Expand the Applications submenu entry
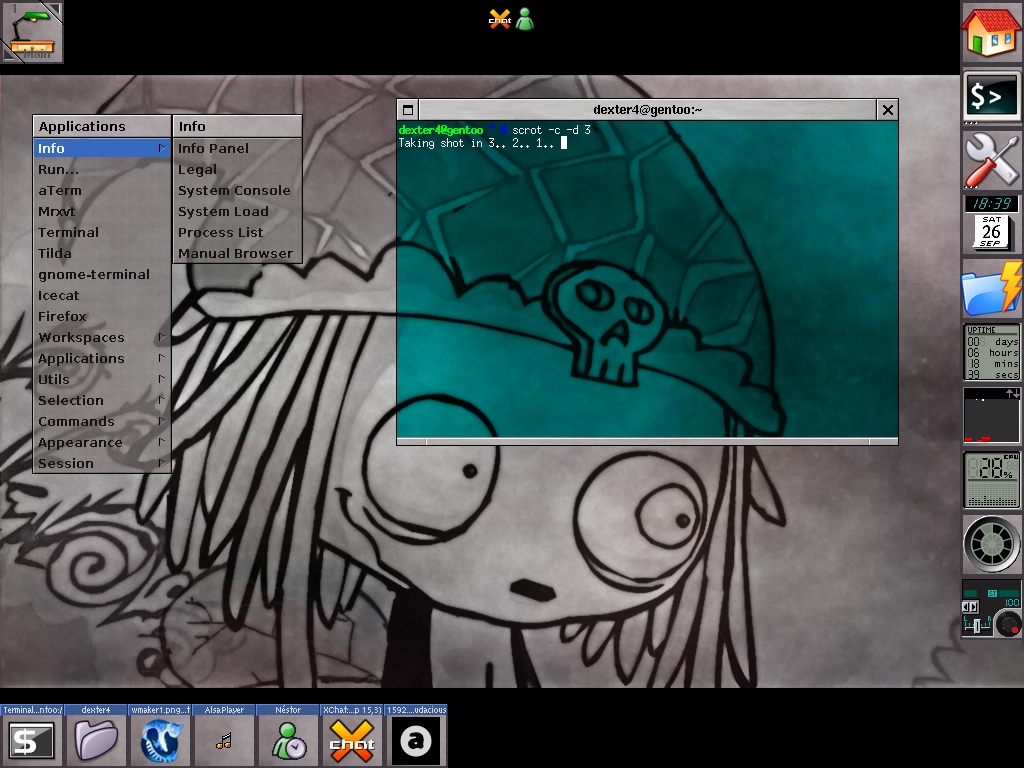The image size is (1024, 768). pos(102,358)
